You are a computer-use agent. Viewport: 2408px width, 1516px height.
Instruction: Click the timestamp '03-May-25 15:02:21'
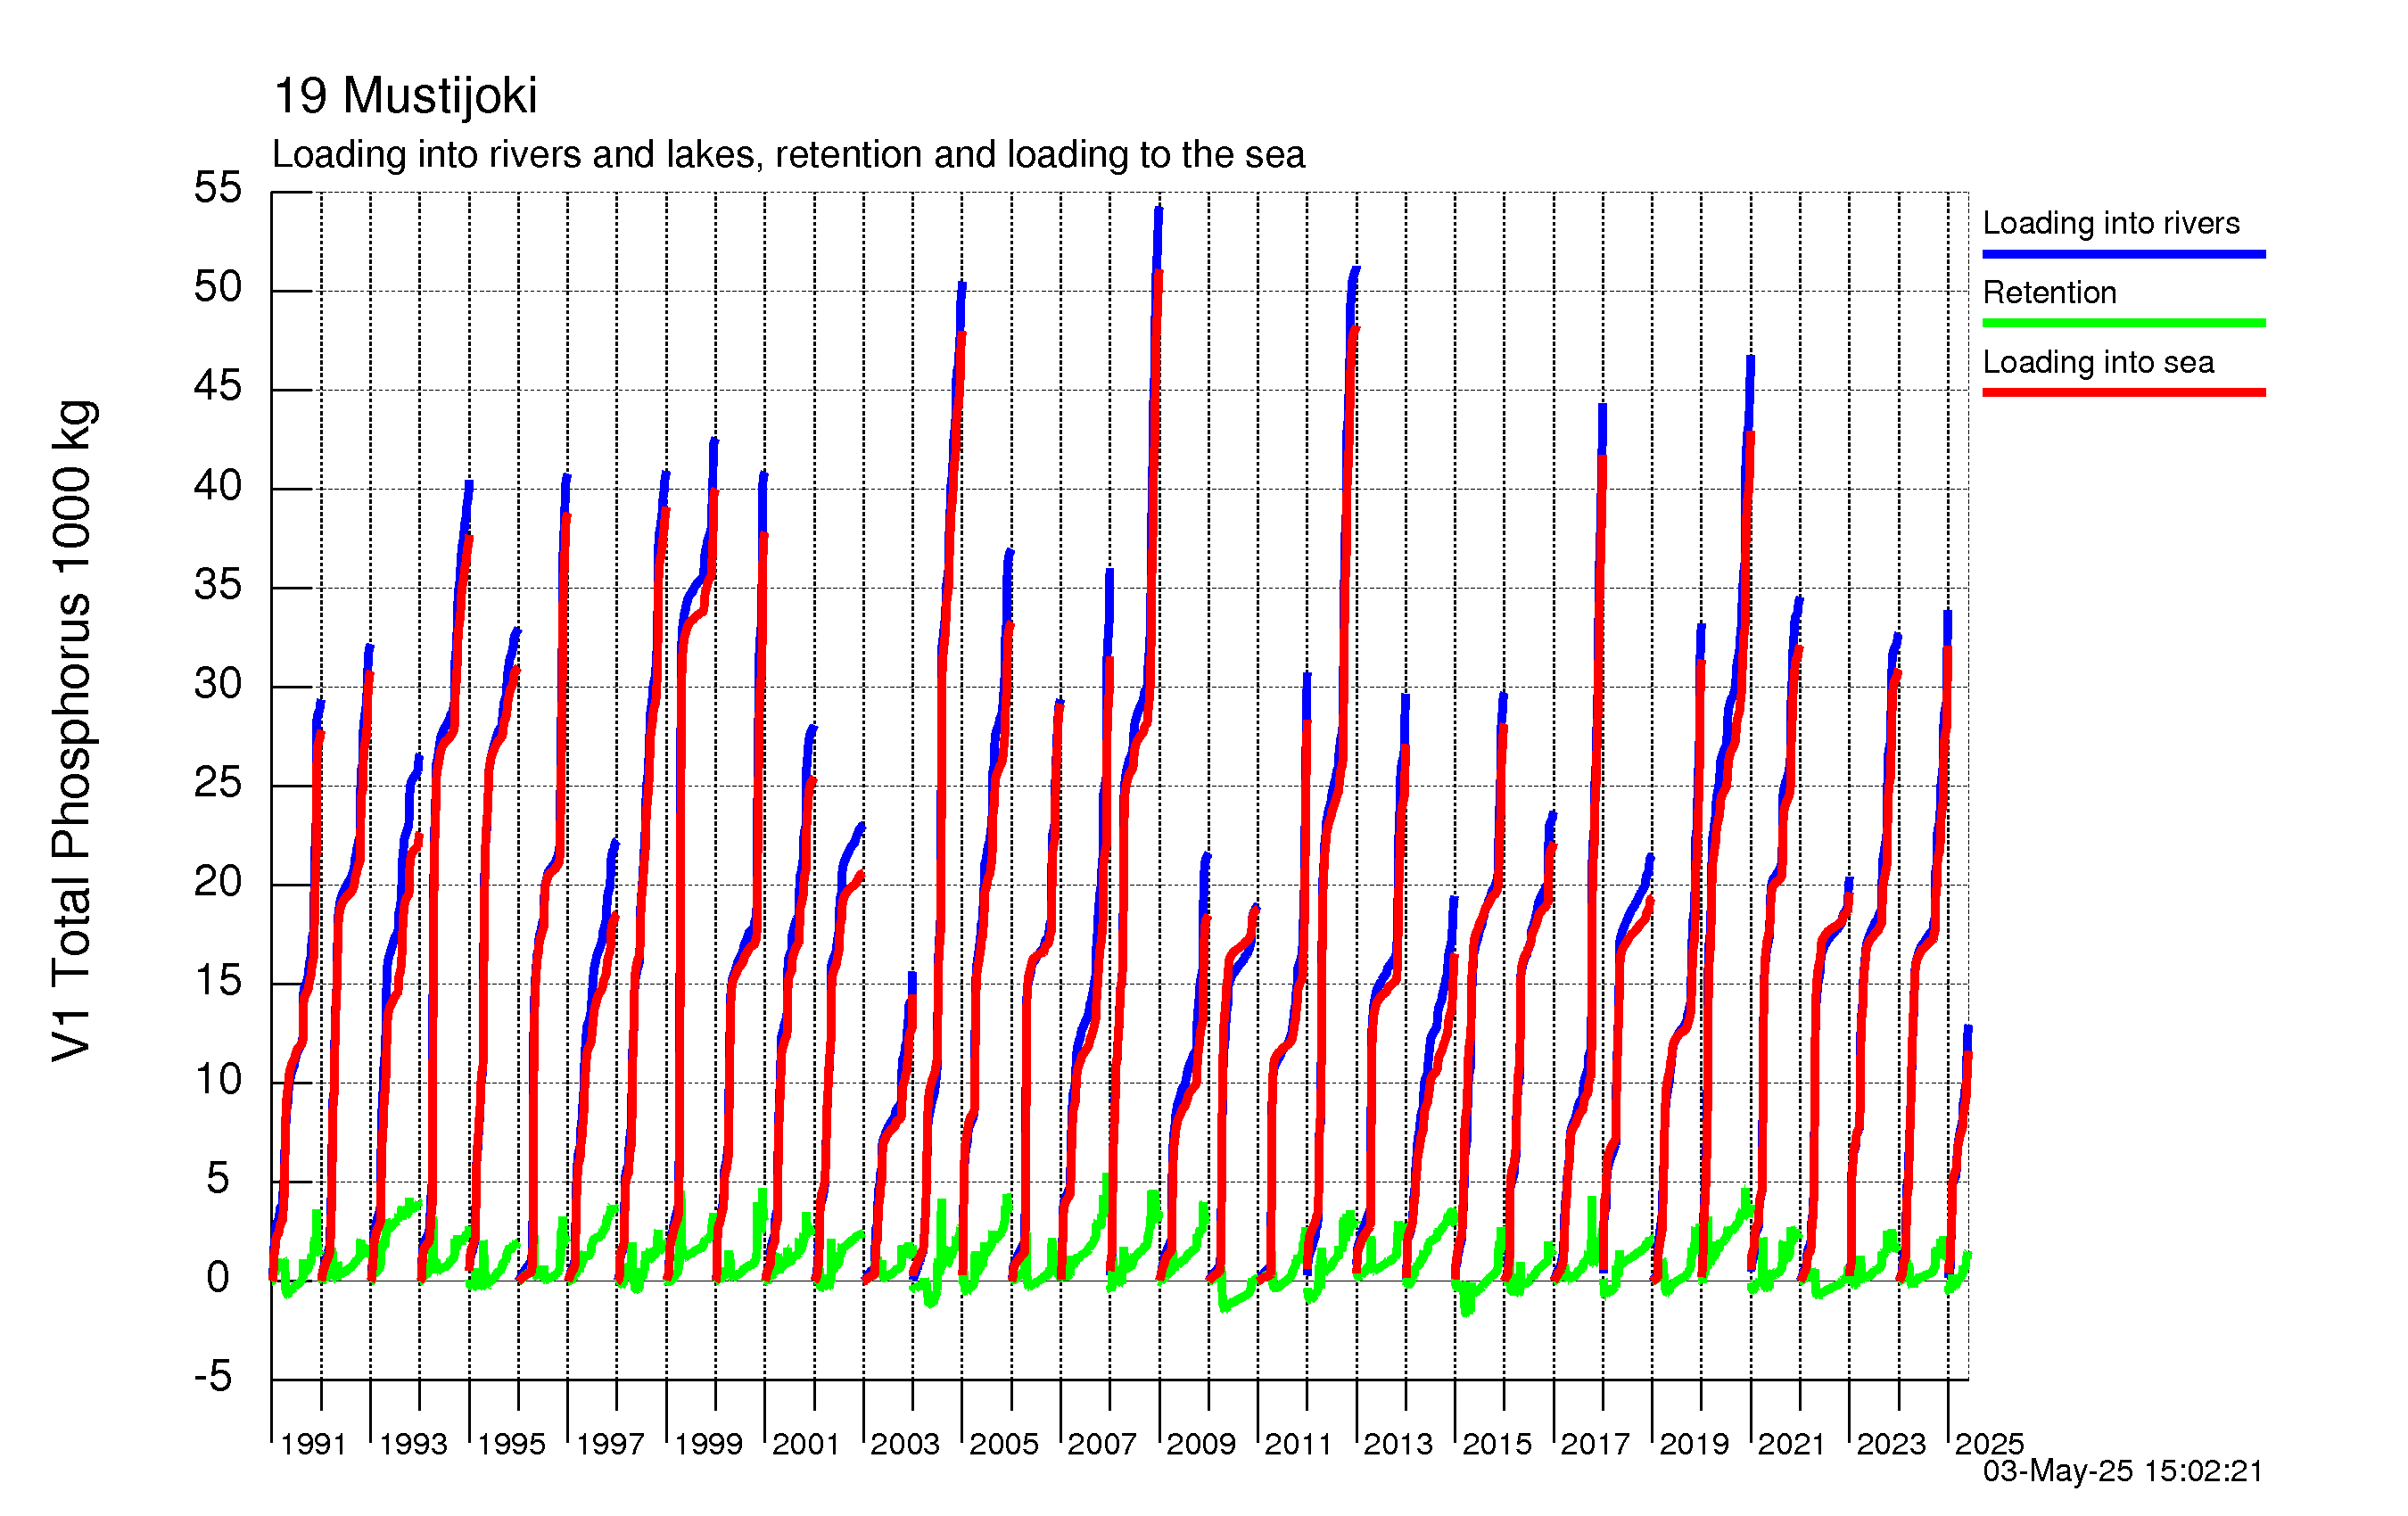coord(2122,1472)
